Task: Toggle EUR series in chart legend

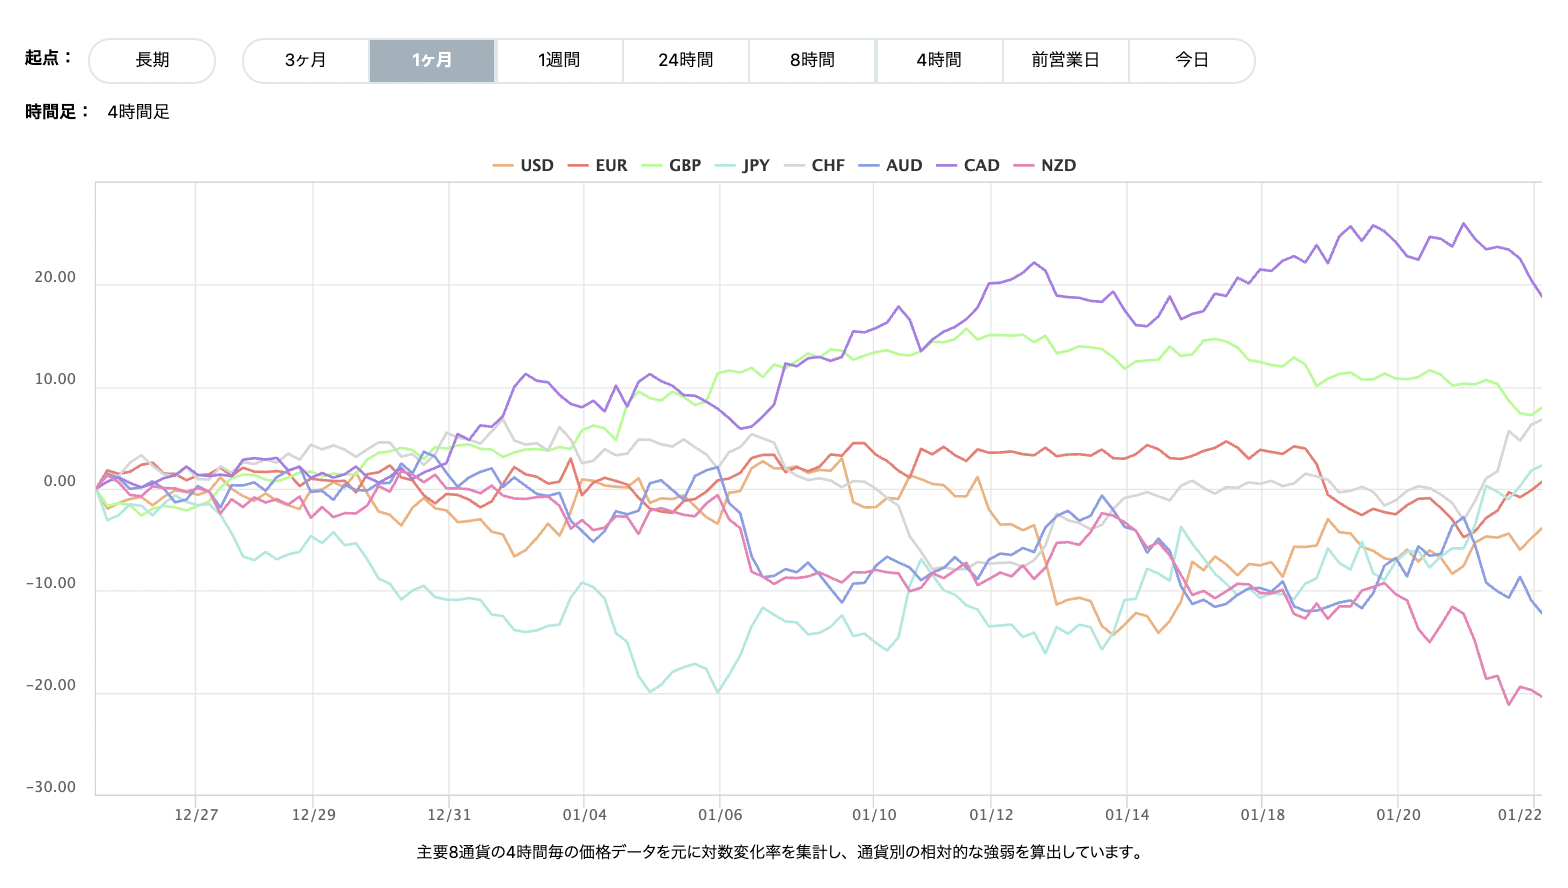Action: (598, 166)
